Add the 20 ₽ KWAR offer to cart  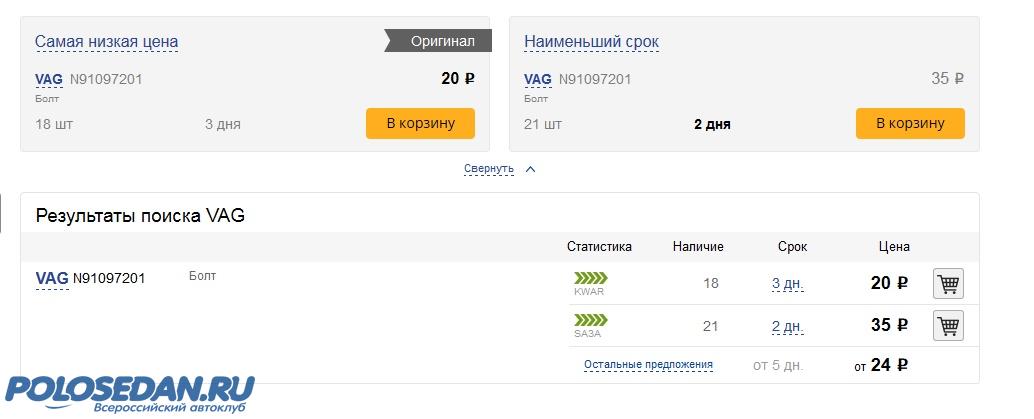[x=948, y=284]
